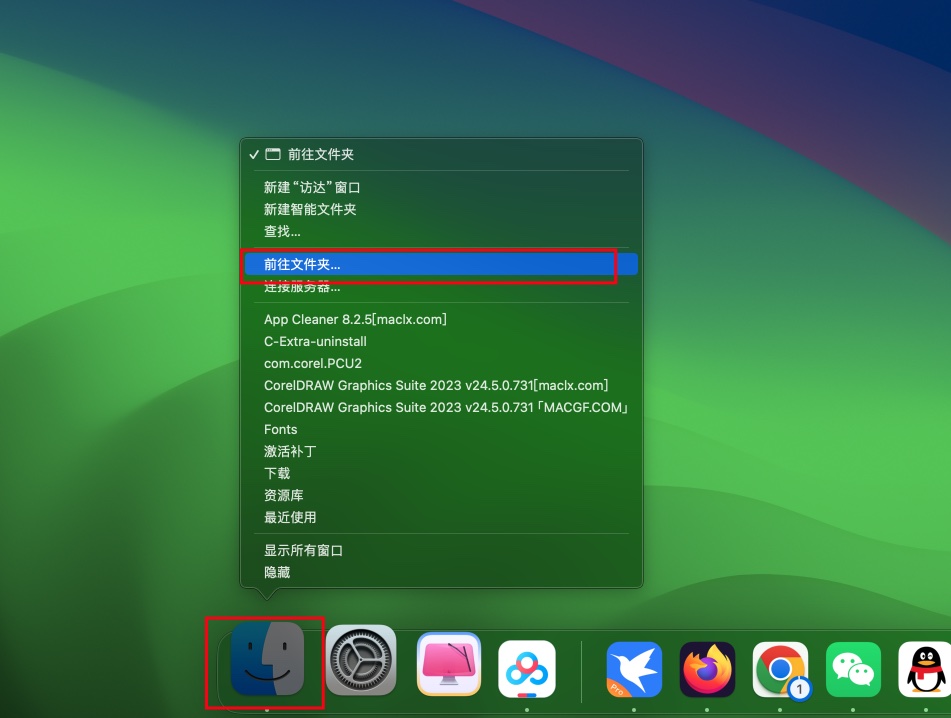This screenshot has height=718, width=951.
Task: Click 隐藏 to hide Finder
Action: [x=277, y=571]
